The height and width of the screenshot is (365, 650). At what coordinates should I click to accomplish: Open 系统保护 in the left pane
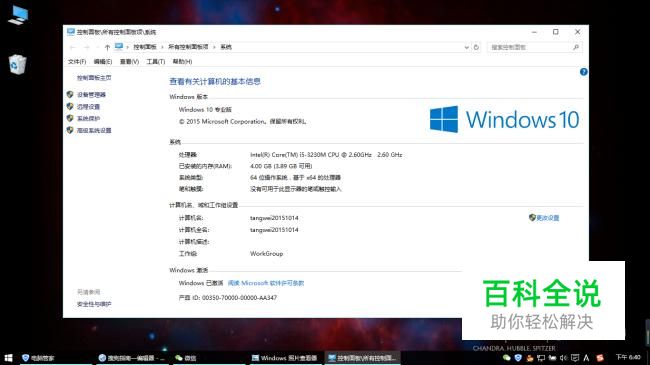(x=88, y=119)
